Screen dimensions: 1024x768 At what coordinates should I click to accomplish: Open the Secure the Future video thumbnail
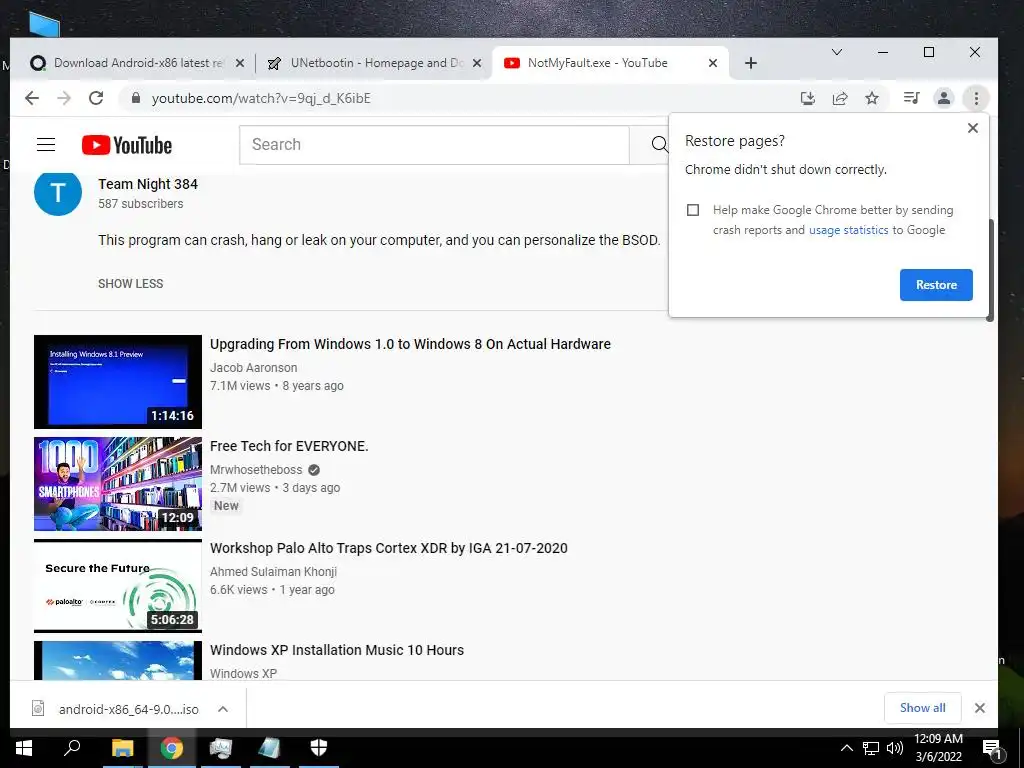click(118, 586)
